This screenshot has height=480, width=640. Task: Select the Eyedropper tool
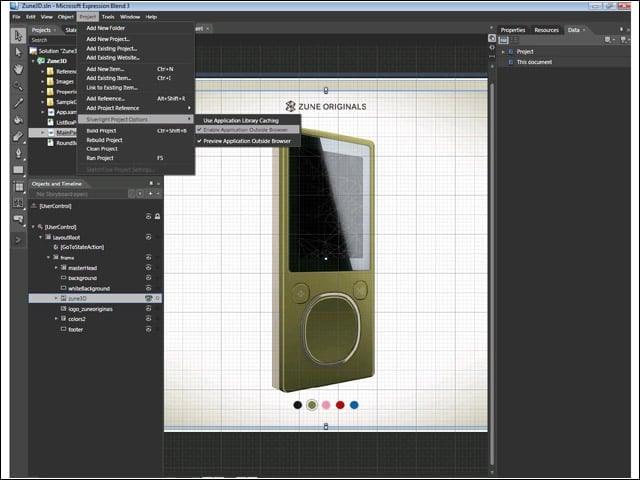click(18, 102)
